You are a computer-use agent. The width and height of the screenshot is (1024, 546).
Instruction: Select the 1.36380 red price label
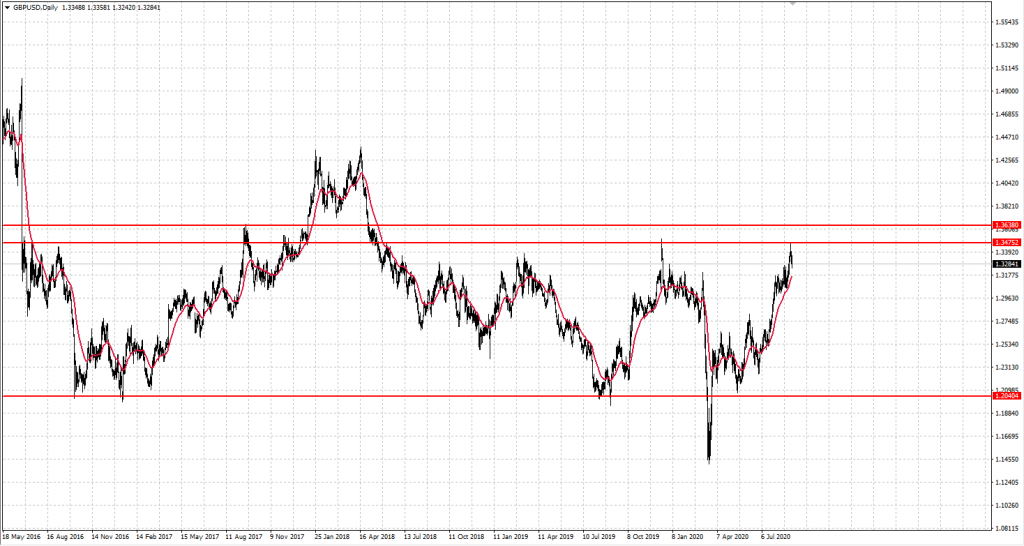[1006, 226]
